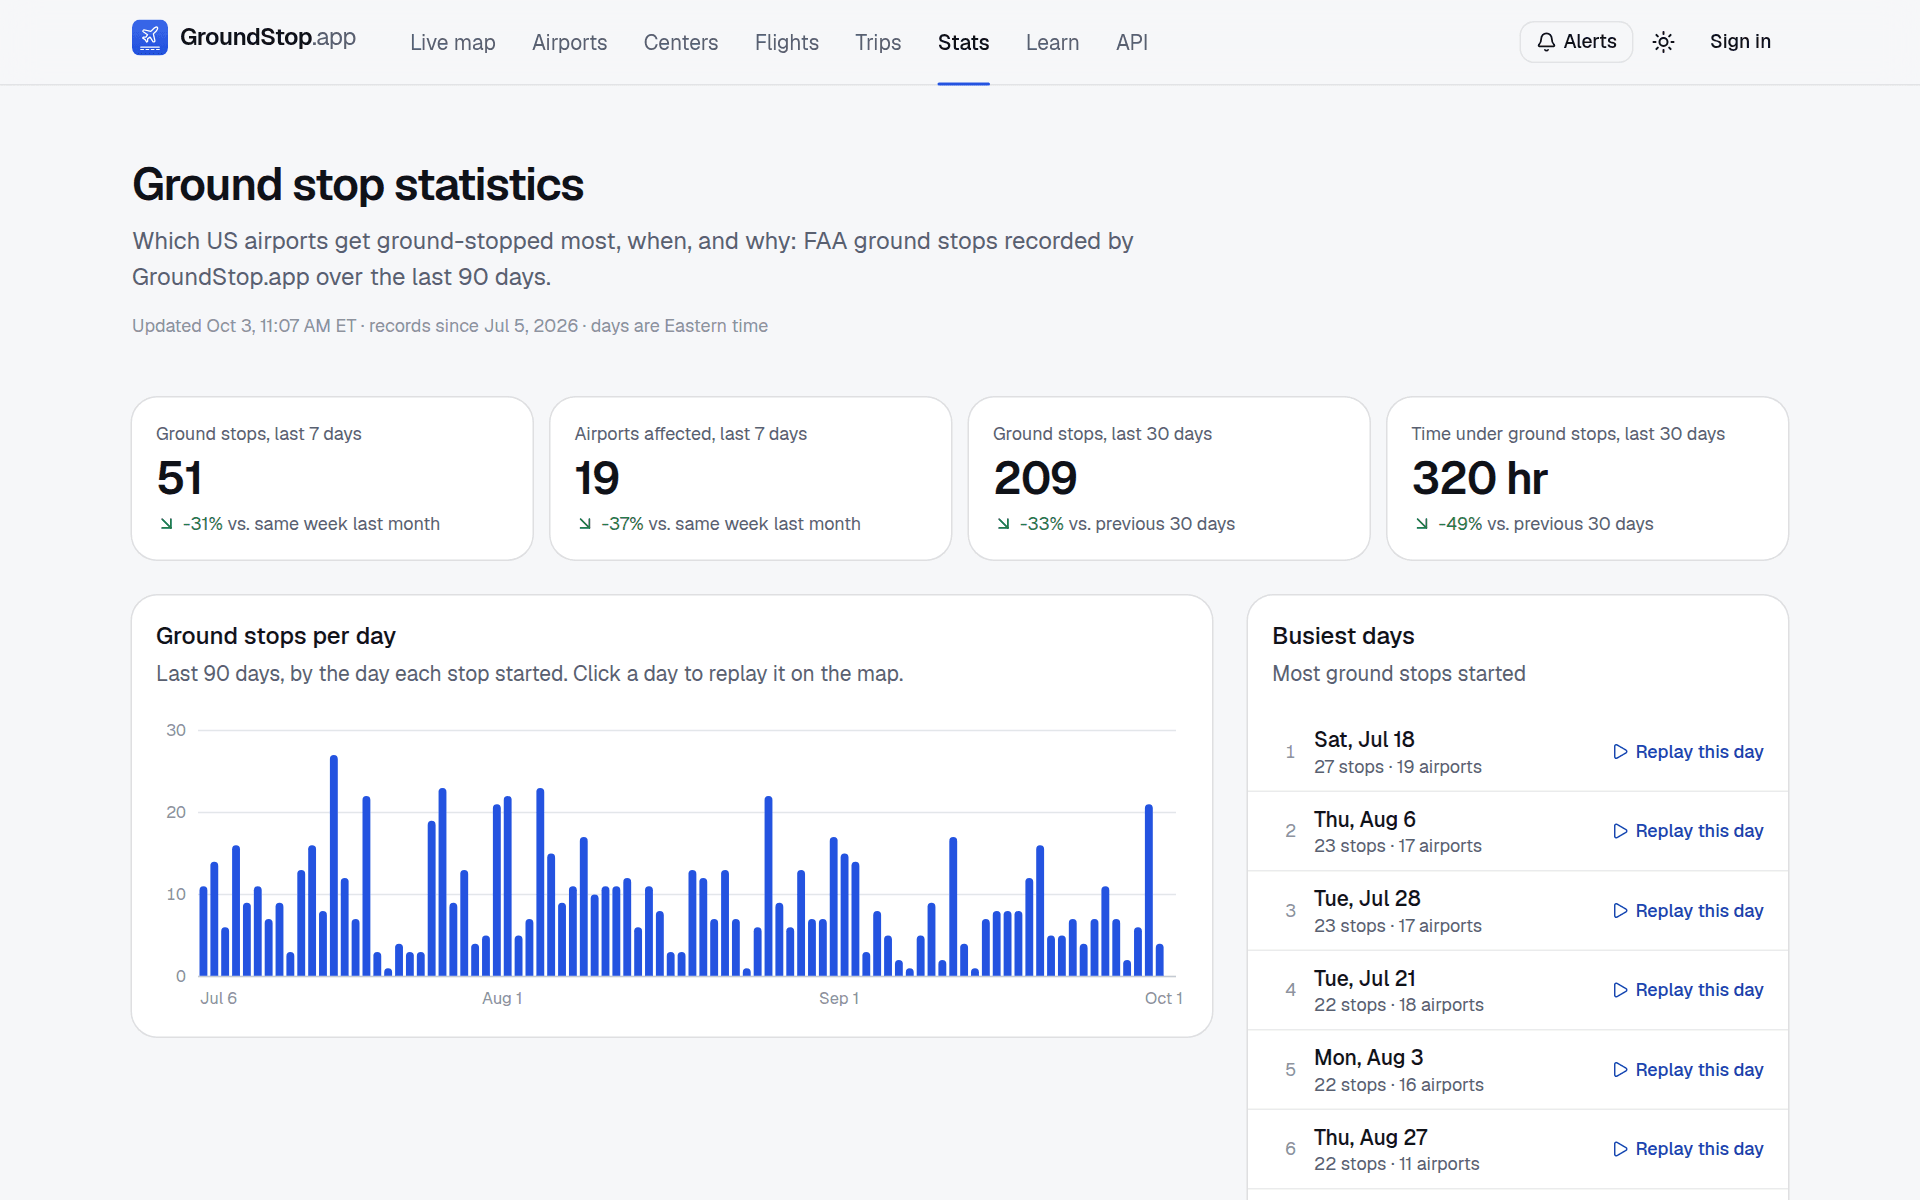Click the GroundStop.app airplane logo icon
This screenshot has width=1920, height=1200.
coord(150,38)
